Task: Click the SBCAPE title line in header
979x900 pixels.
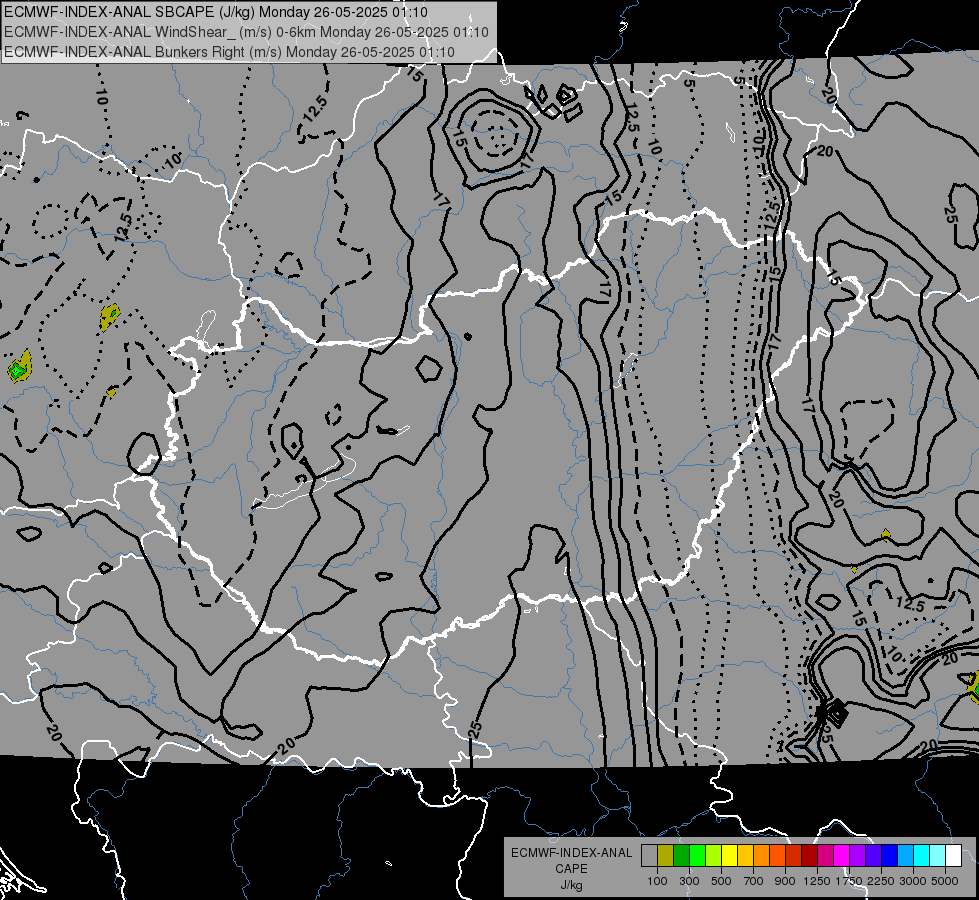Action: point(216,12)
